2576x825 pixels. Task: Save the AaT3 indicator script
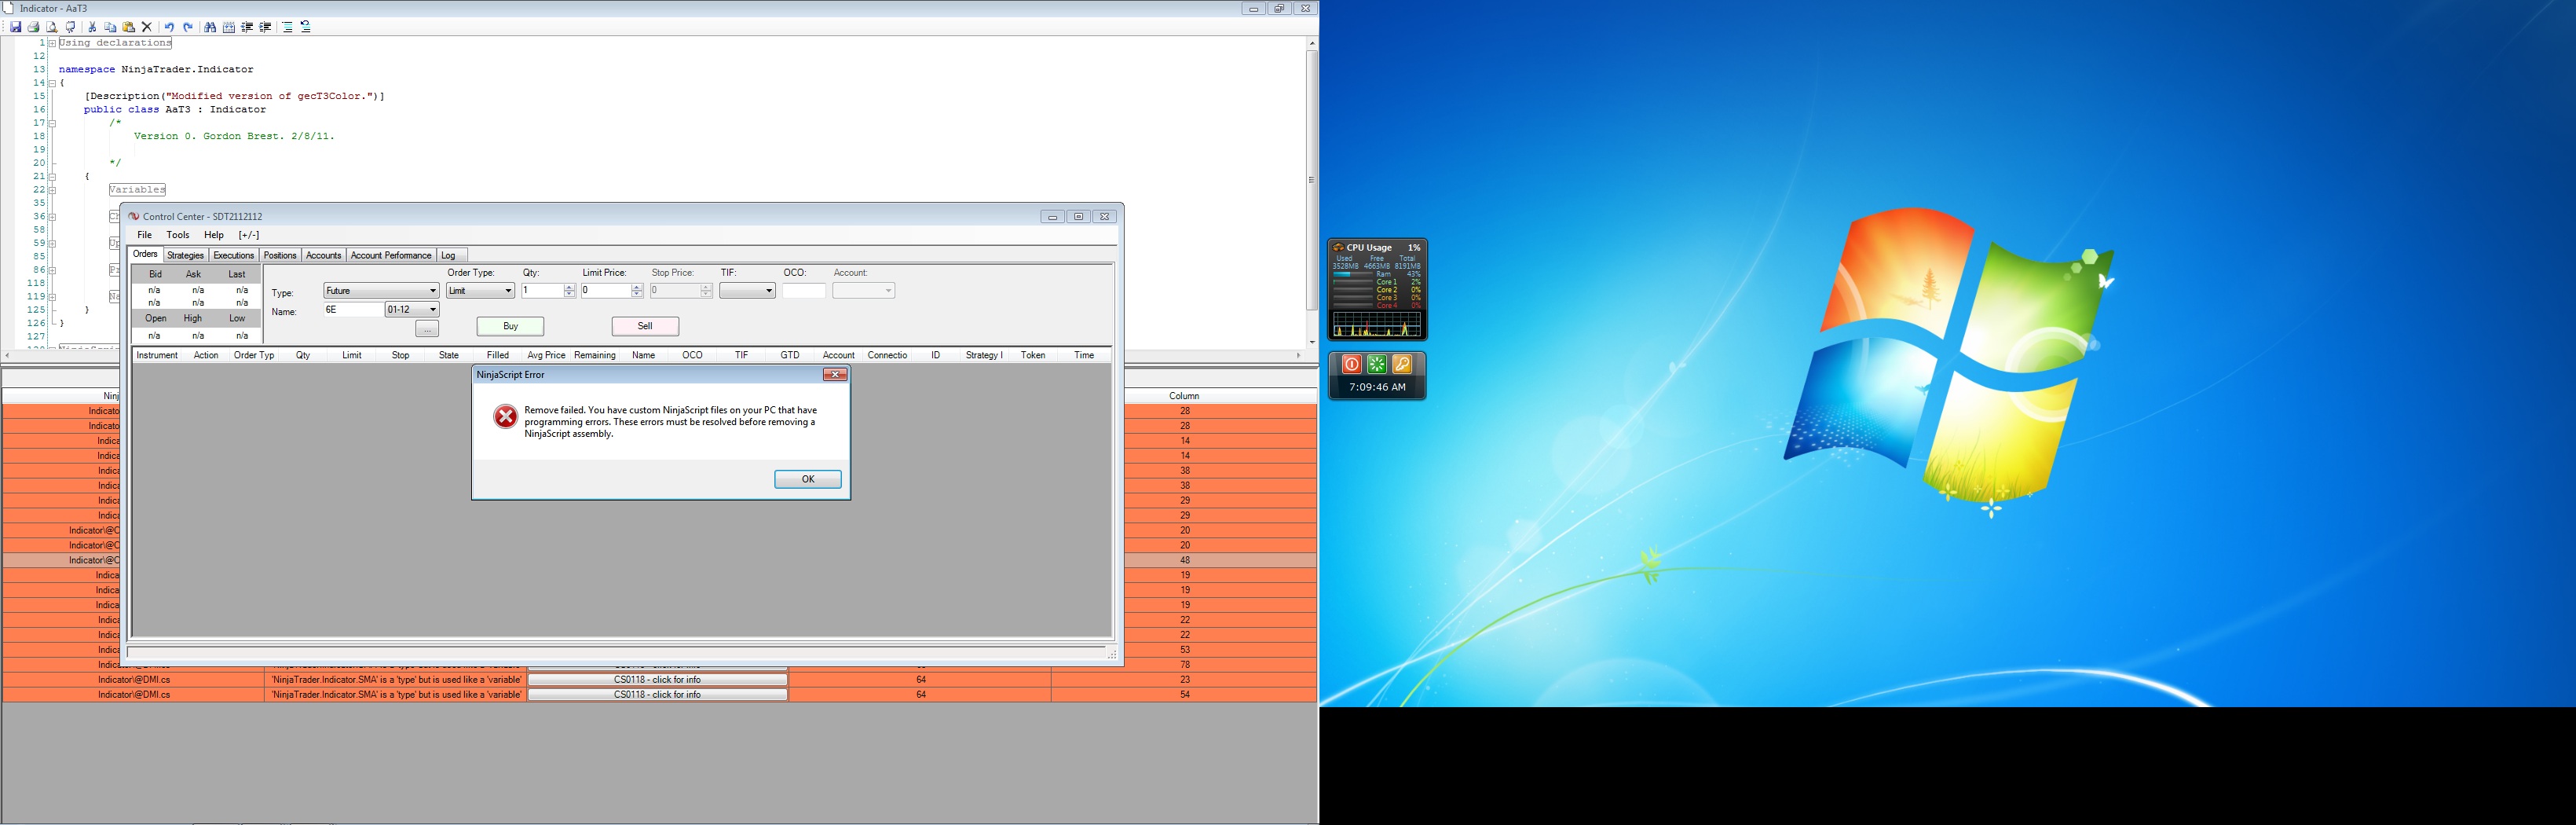pos(15,27)
